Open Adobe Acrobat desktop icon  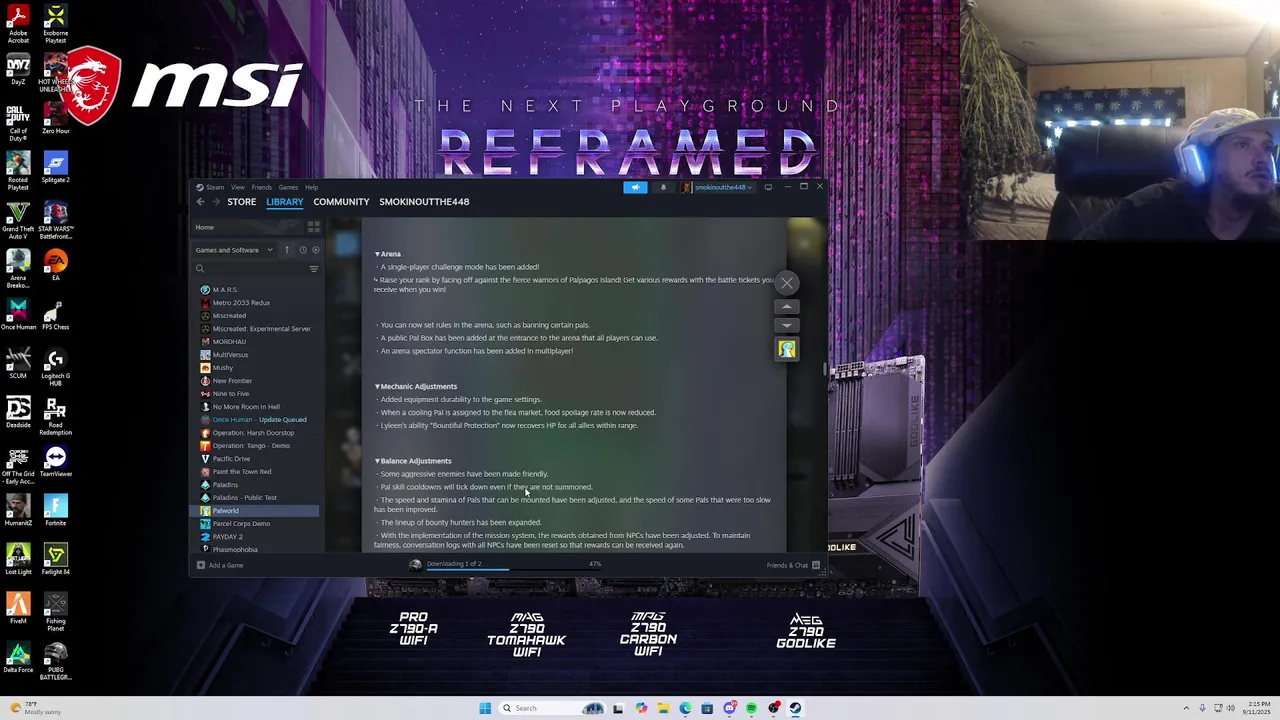[18, 25]
